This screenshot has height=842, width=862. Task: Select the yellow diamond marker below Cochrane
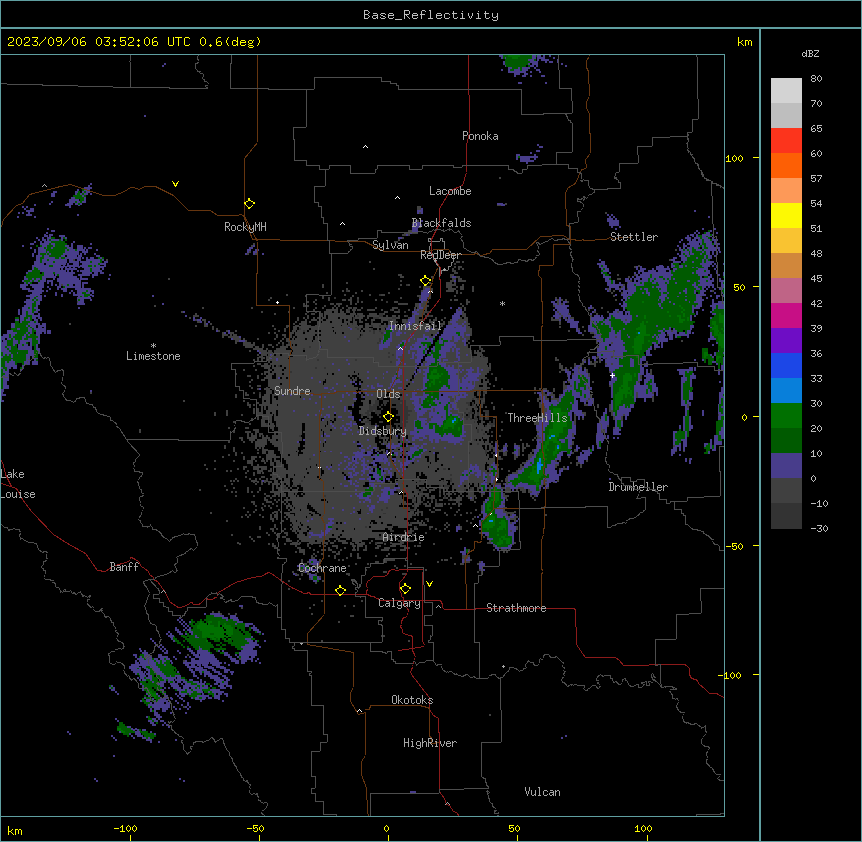click(341, 590)
